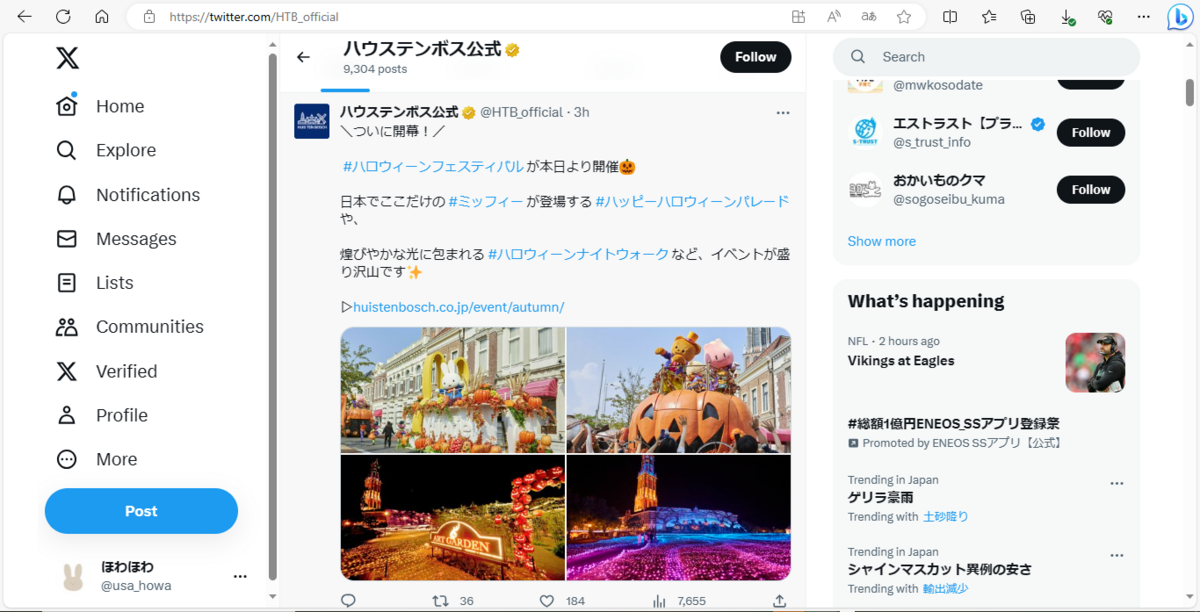The width and height of the screenshot is (1200, 612).
Task: Open the Vikings at Eagles thumbnail
Action: [1095, 362]
